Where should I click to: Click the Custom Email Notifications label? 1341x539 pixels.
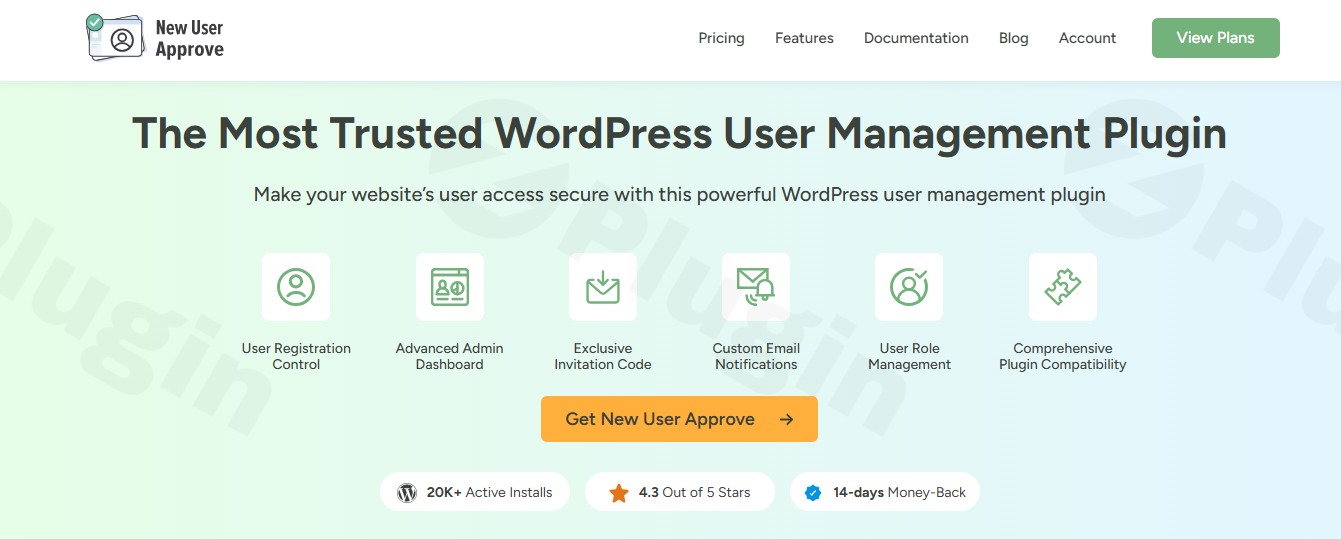(x=756, y=356)
